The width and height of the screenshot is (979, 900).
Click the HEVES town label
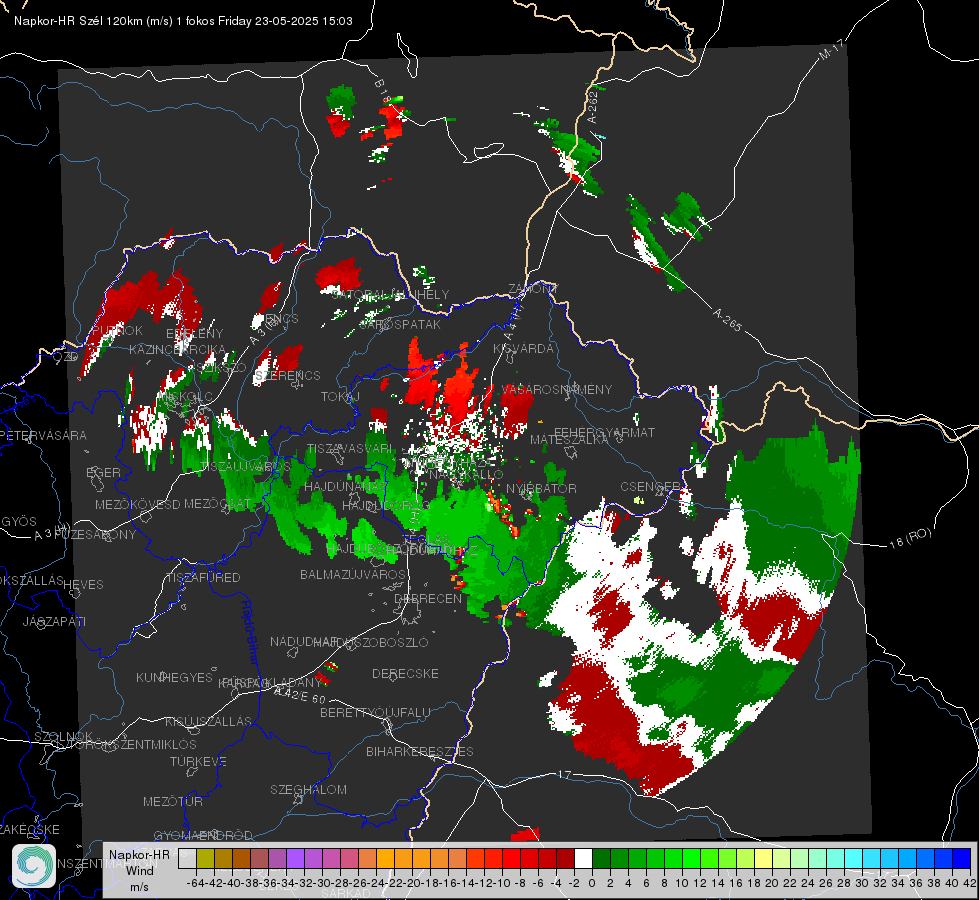point(83,585)
